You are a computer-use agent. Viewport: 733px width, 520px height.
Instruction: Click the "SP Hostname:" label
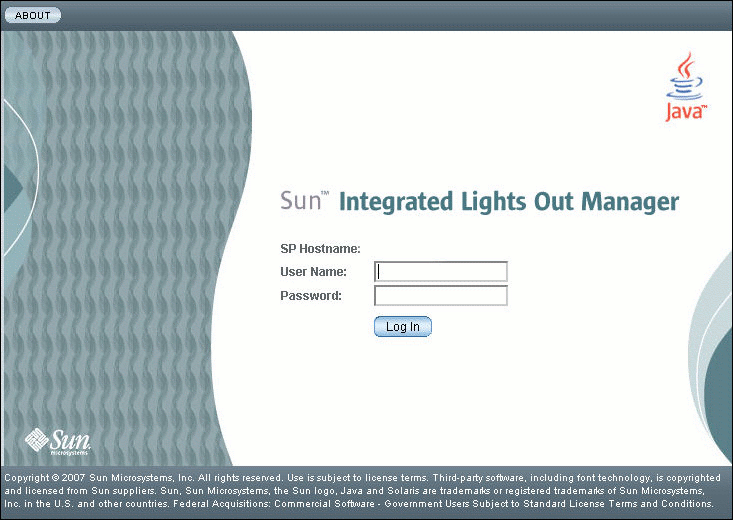coord(320,249)
